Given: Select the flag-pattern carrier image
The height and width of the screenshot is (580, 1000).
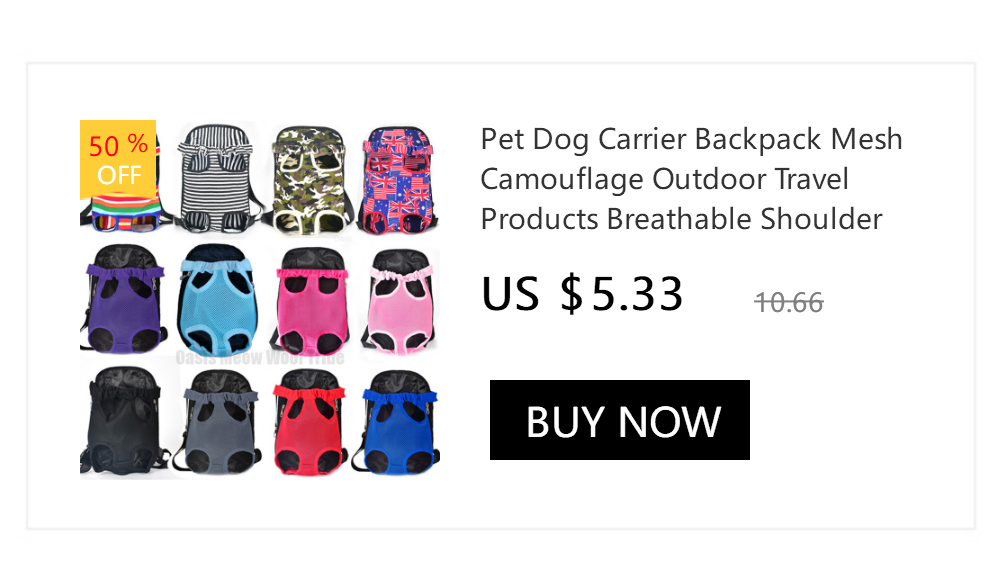Looking at the screenshot, I should (x=398, y=180).
